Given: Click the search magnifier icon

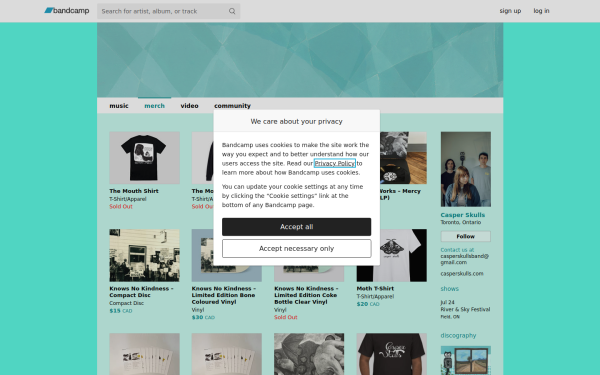Looking at the screenshot, I should click(232, 11).
